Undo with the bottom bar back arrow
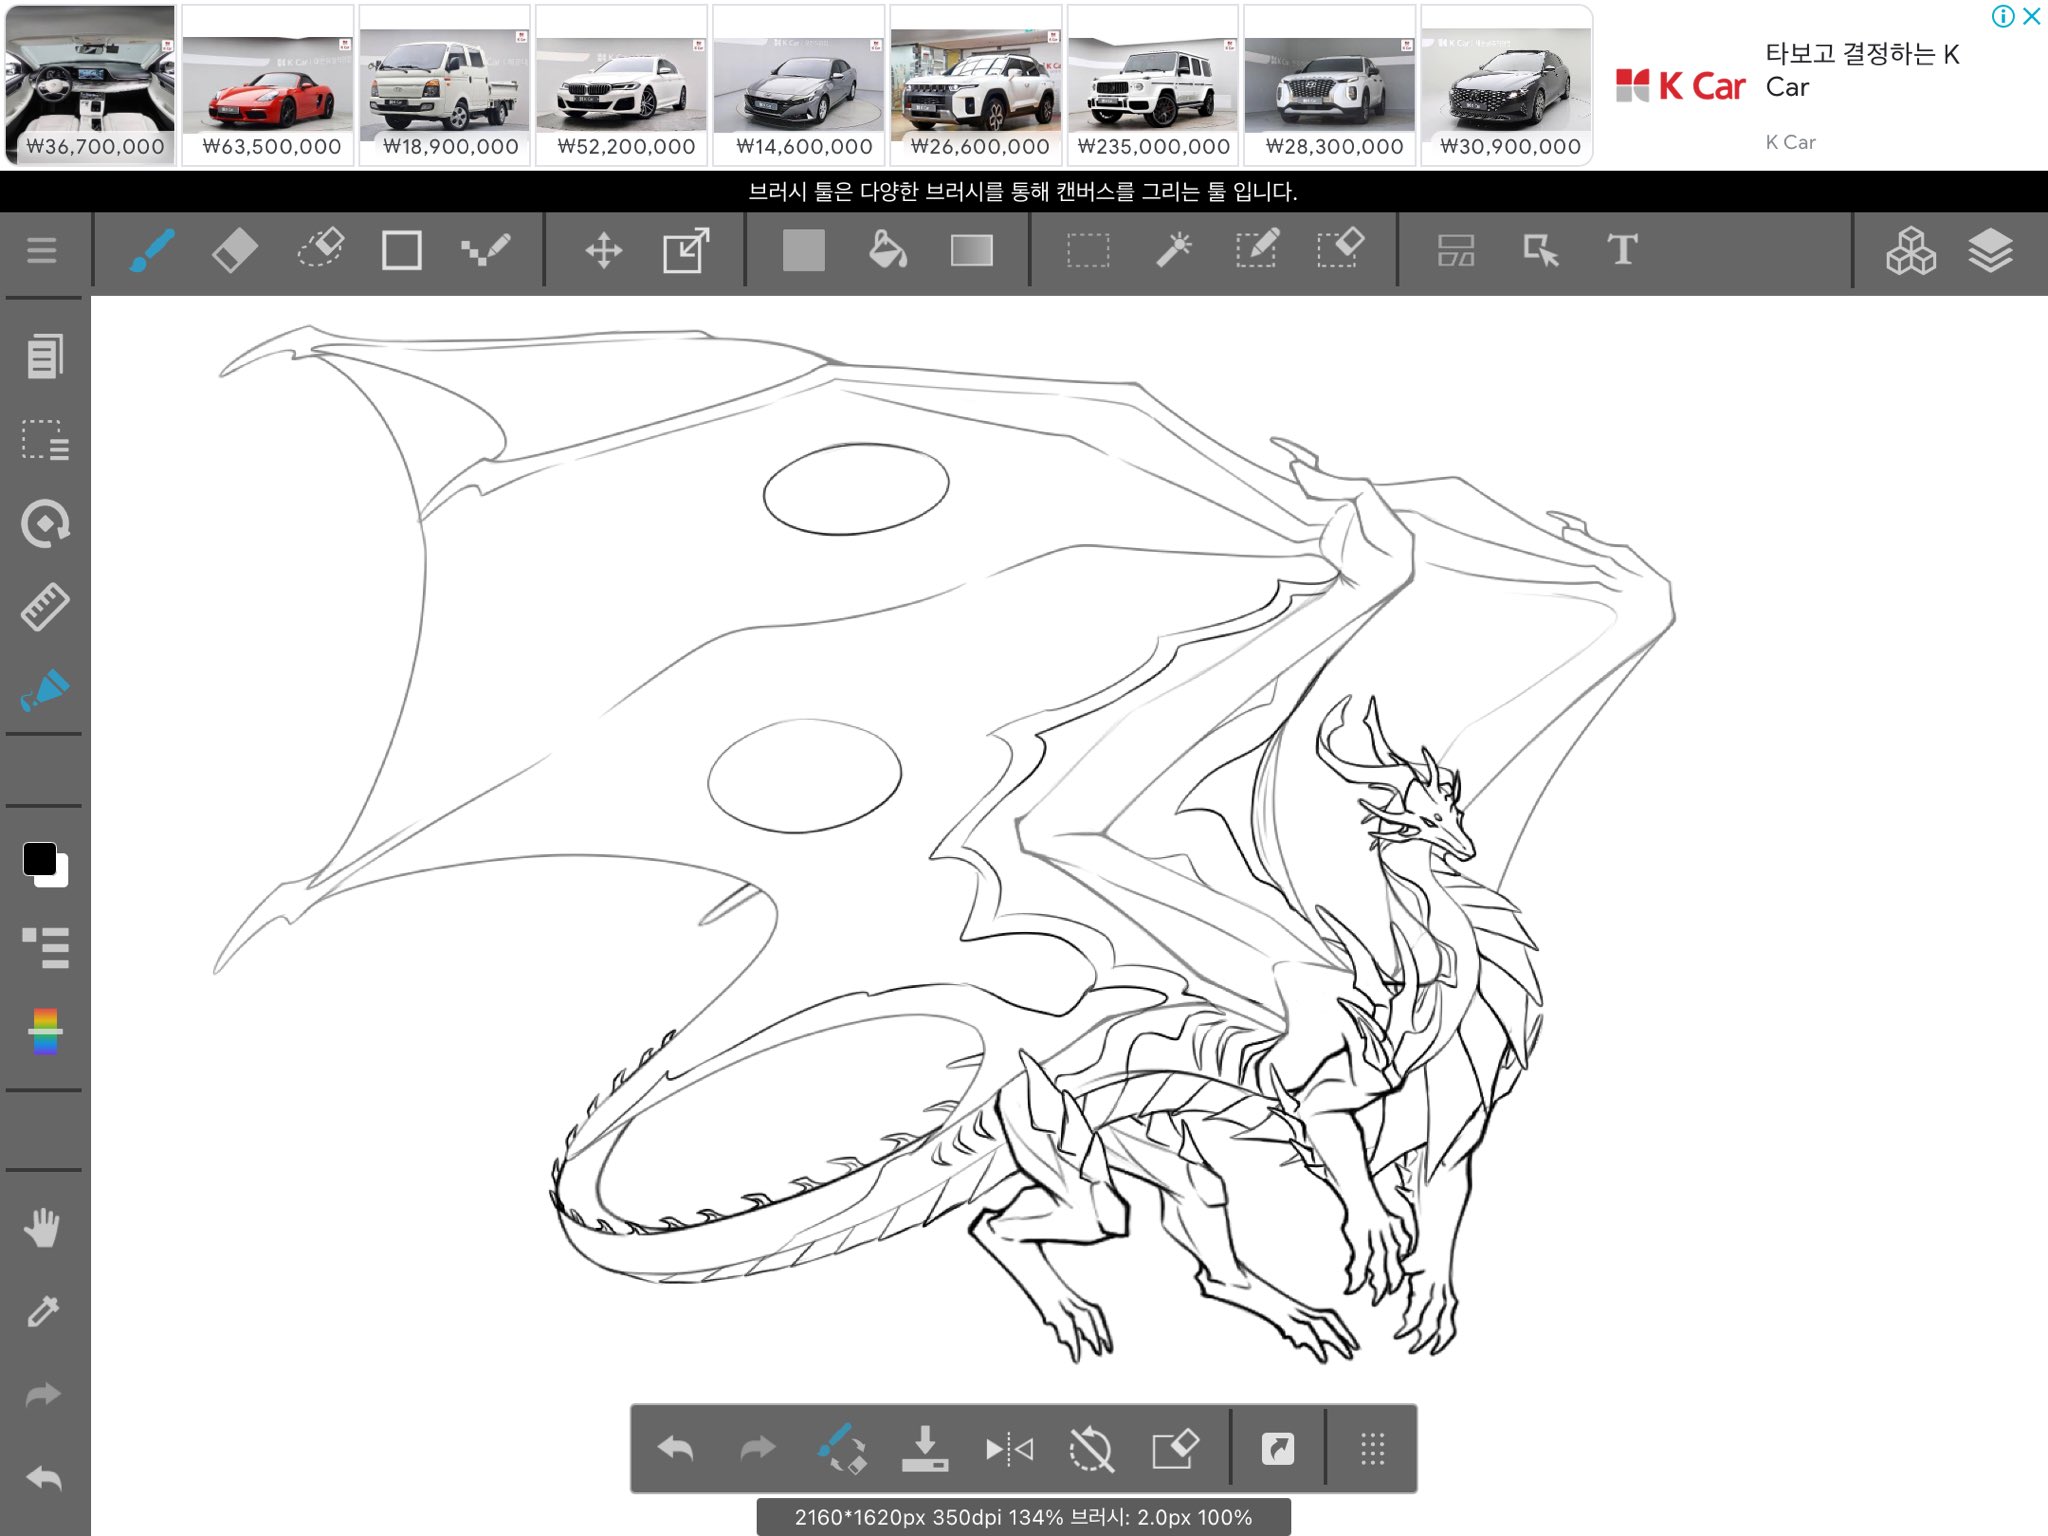2048x1536 pixels. point(676,1449)
